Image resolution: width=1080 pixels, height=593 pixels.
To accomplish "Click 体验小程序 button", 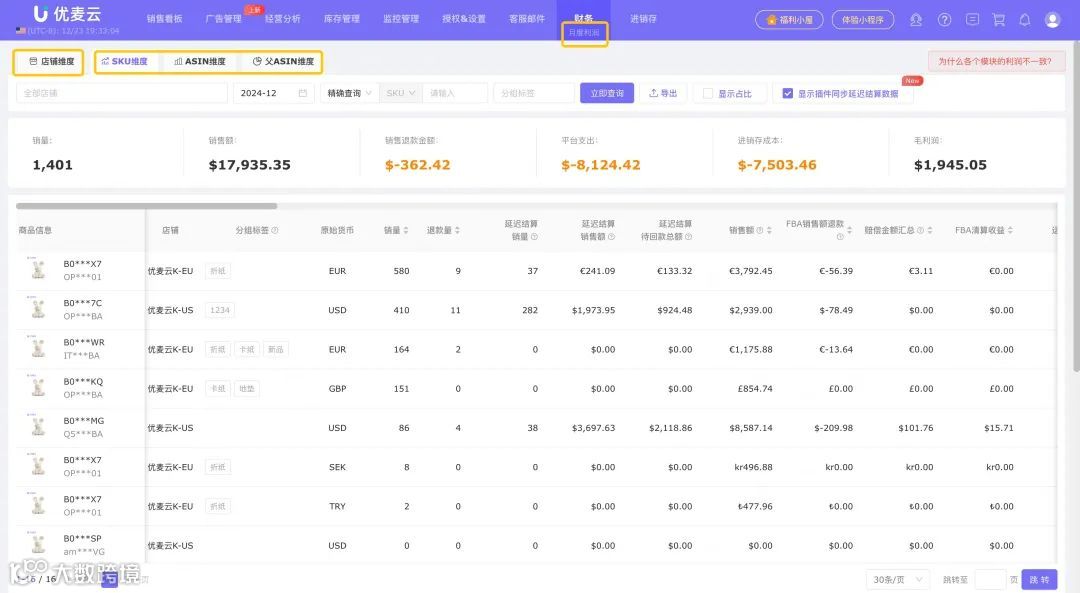I will pos(863,20).
